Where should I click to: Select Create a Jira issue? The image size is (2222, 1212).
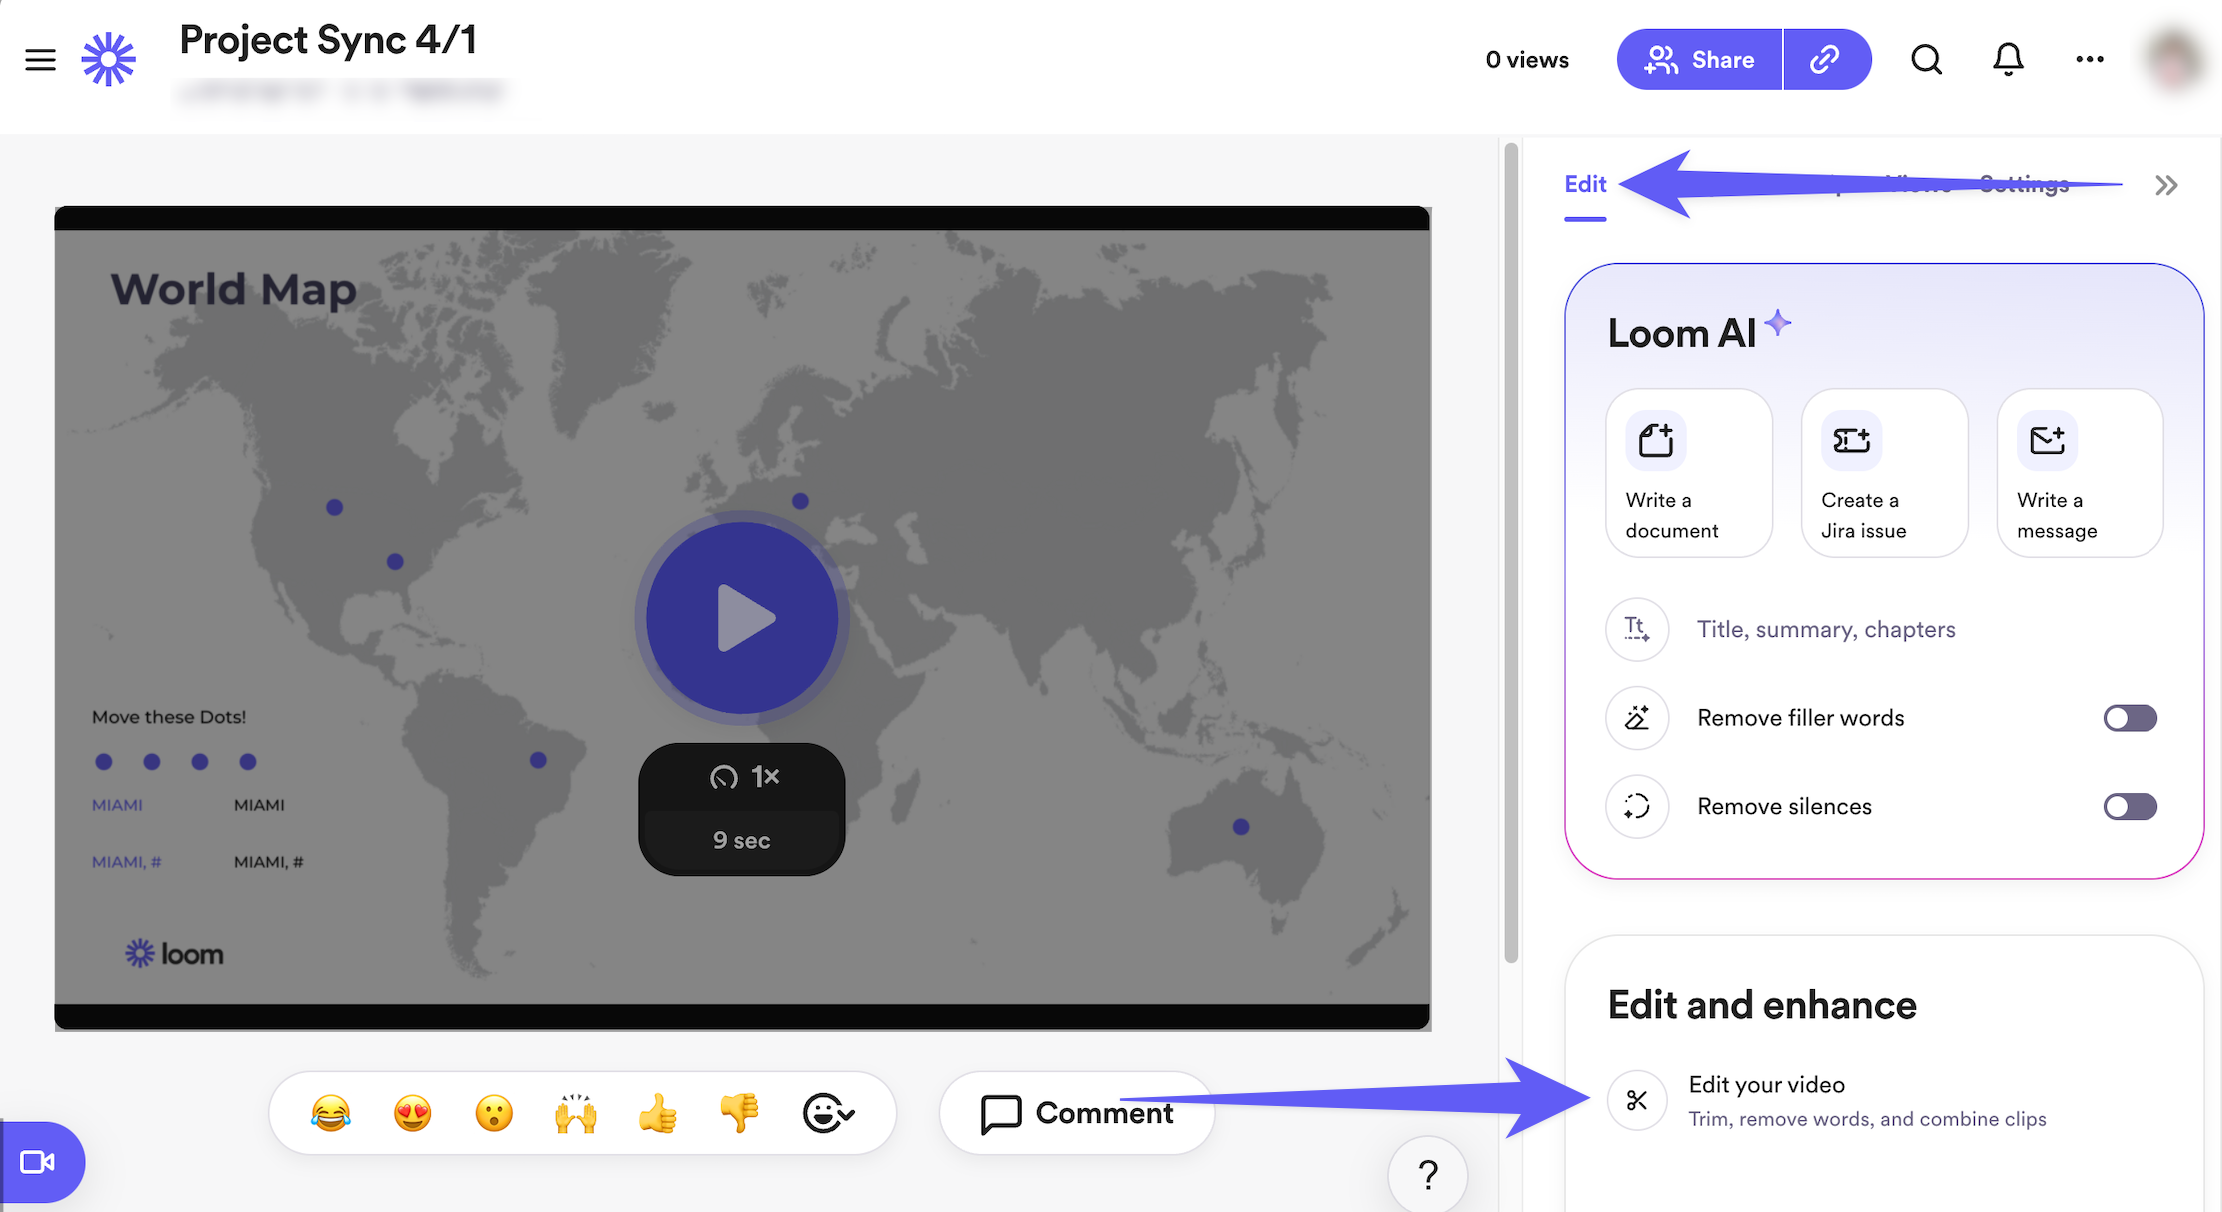[1884, 473]
